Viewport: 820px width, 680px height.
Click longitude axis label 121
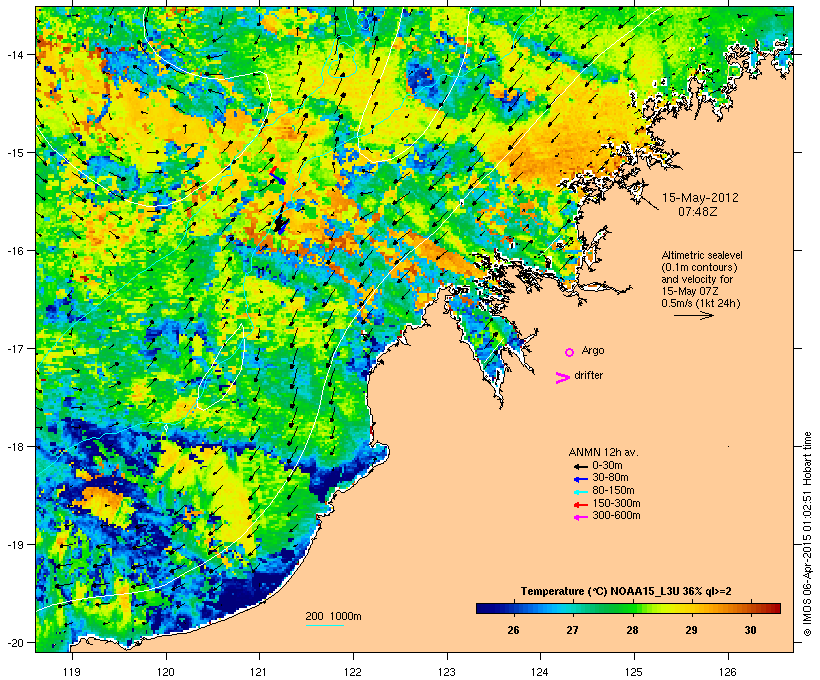(259, 672)
